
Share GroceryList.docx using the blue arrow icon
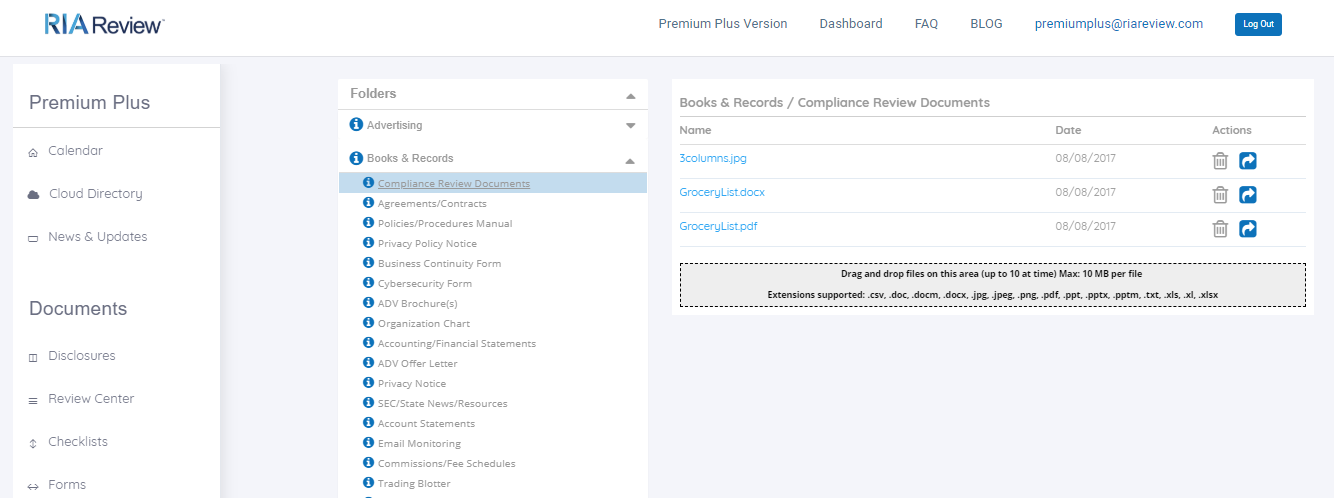coord(1248,195)
